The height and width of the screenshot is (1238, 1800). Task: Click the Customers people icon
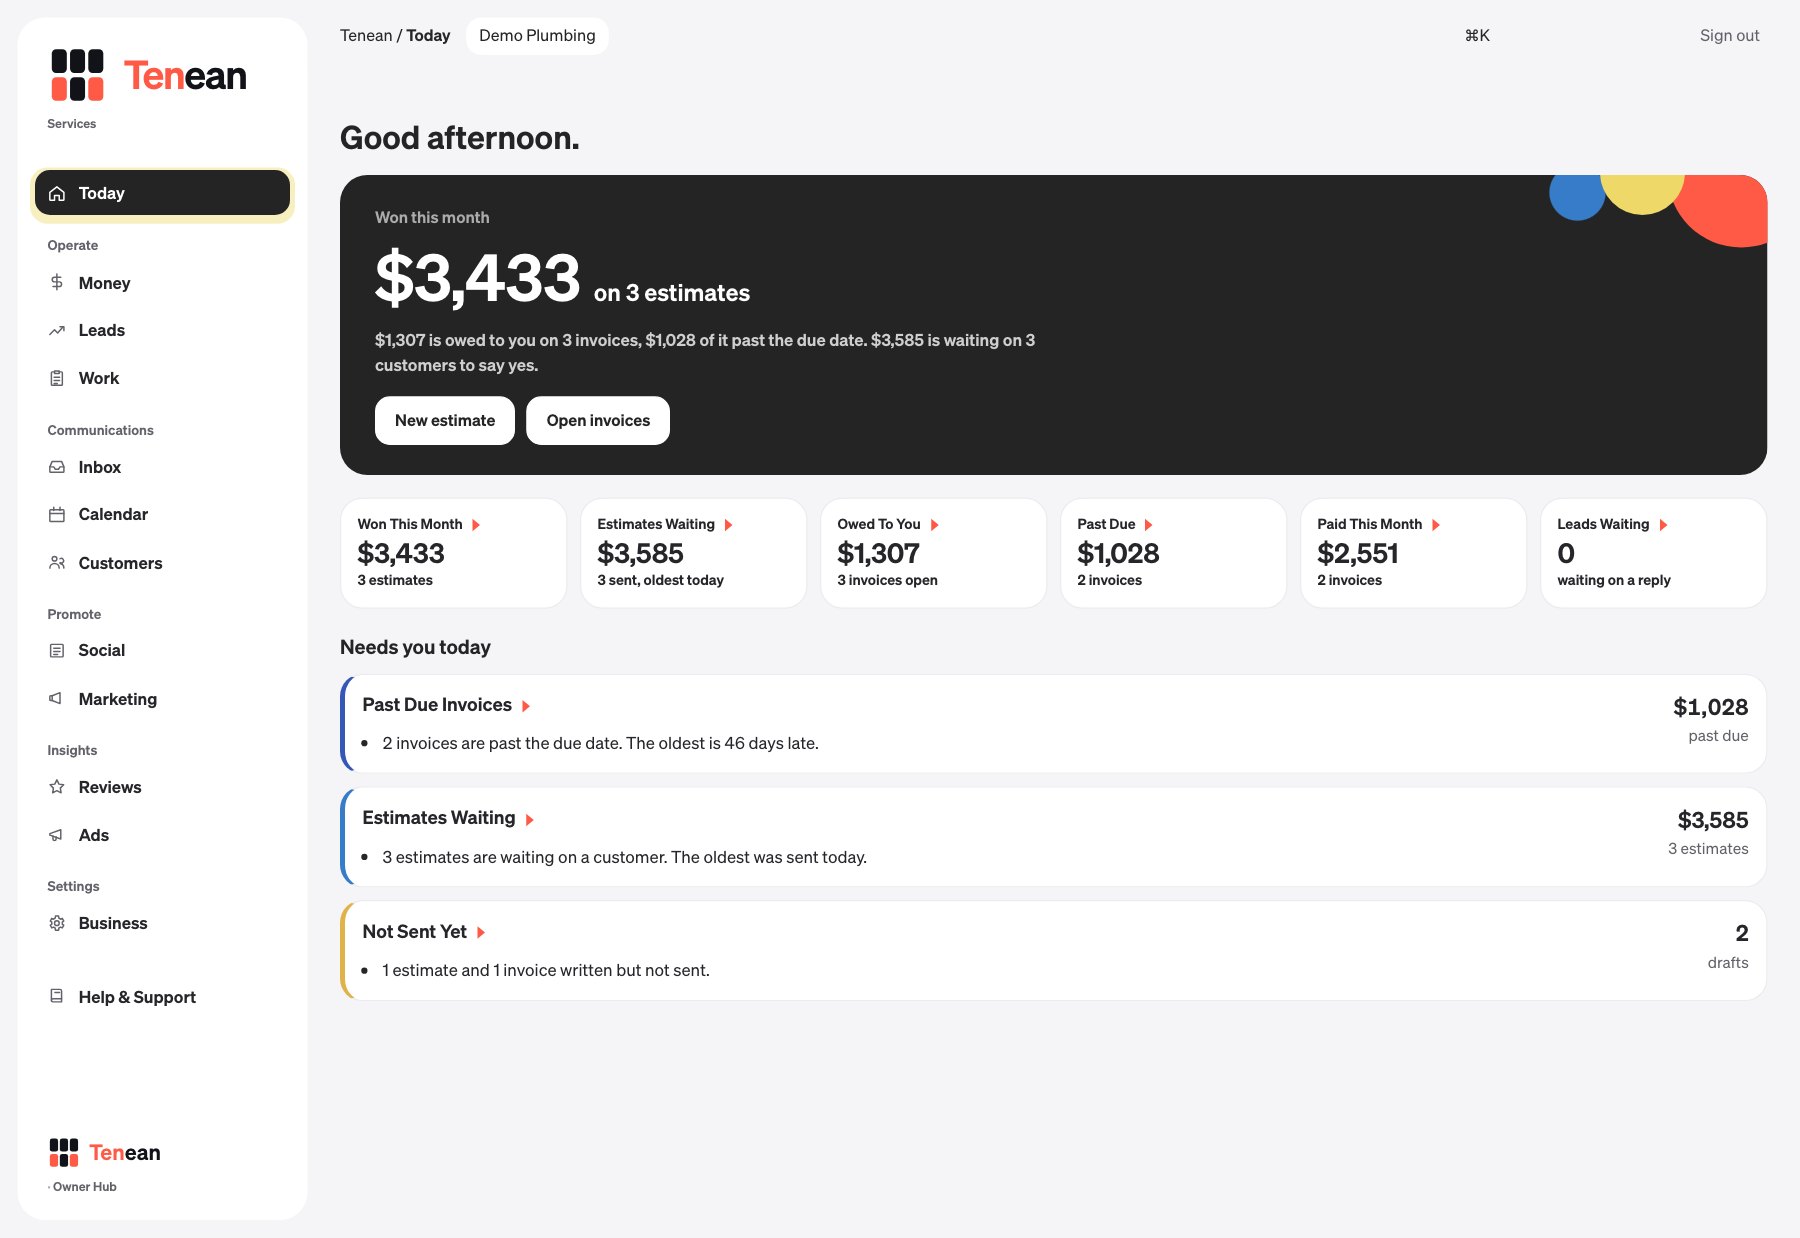click(x=57, y=563)
